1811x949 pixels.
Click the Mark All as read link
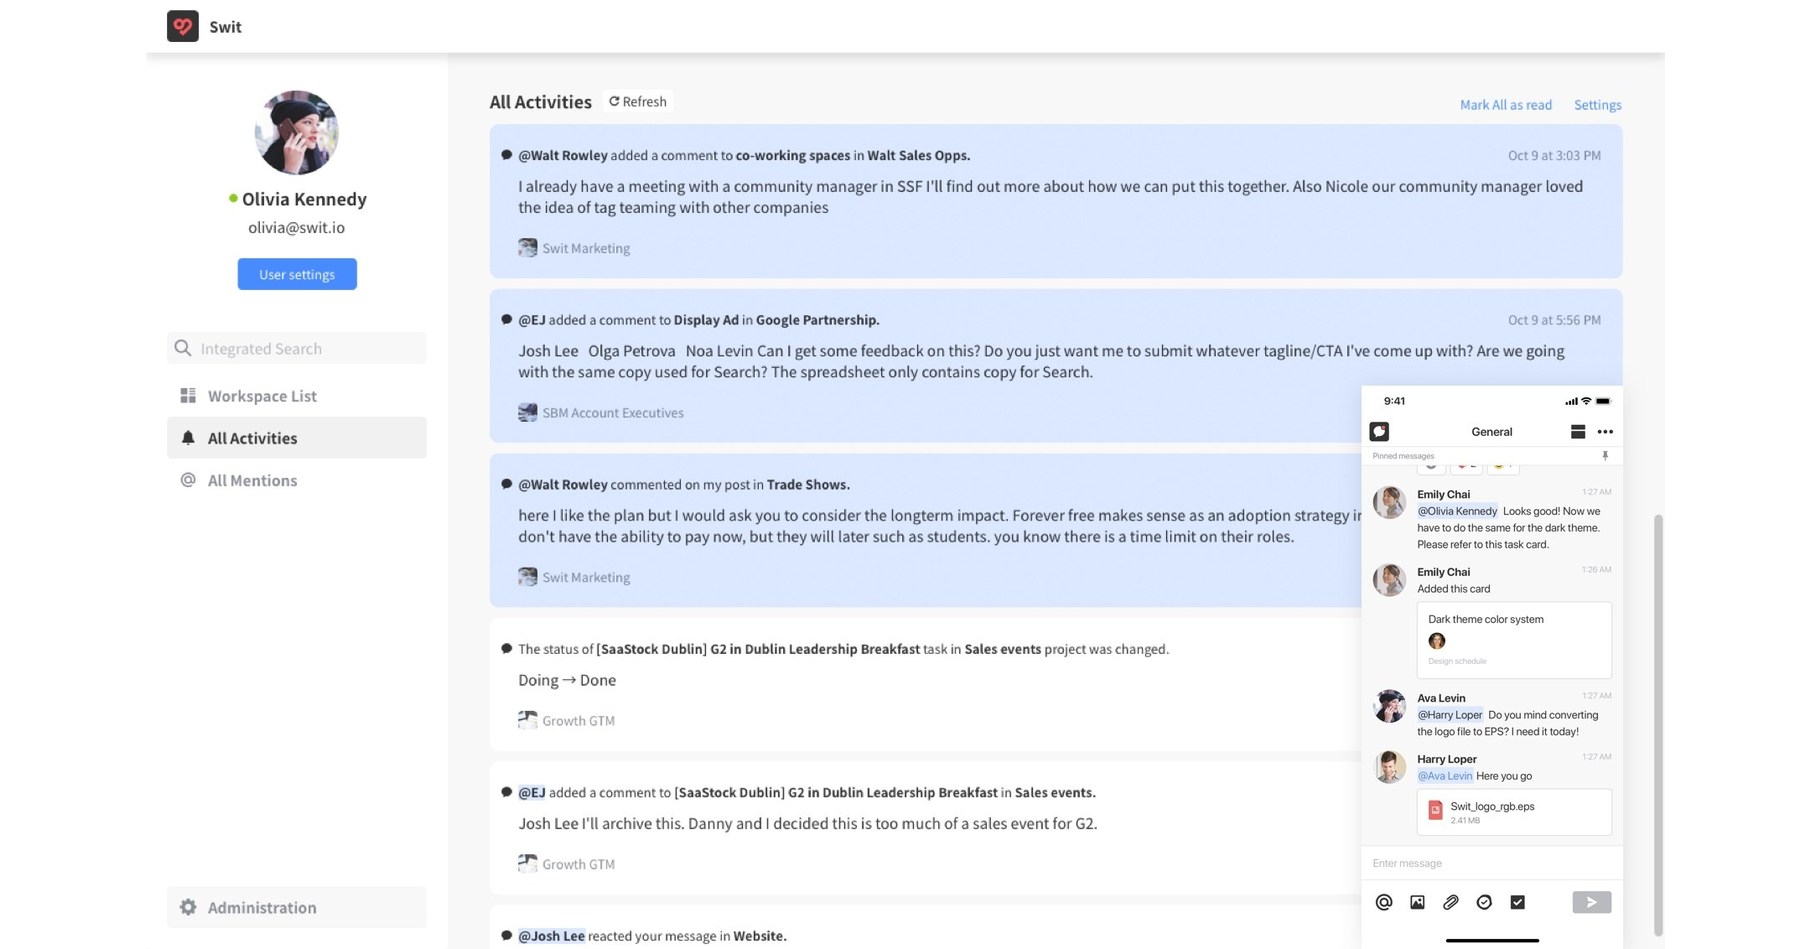1506,104
